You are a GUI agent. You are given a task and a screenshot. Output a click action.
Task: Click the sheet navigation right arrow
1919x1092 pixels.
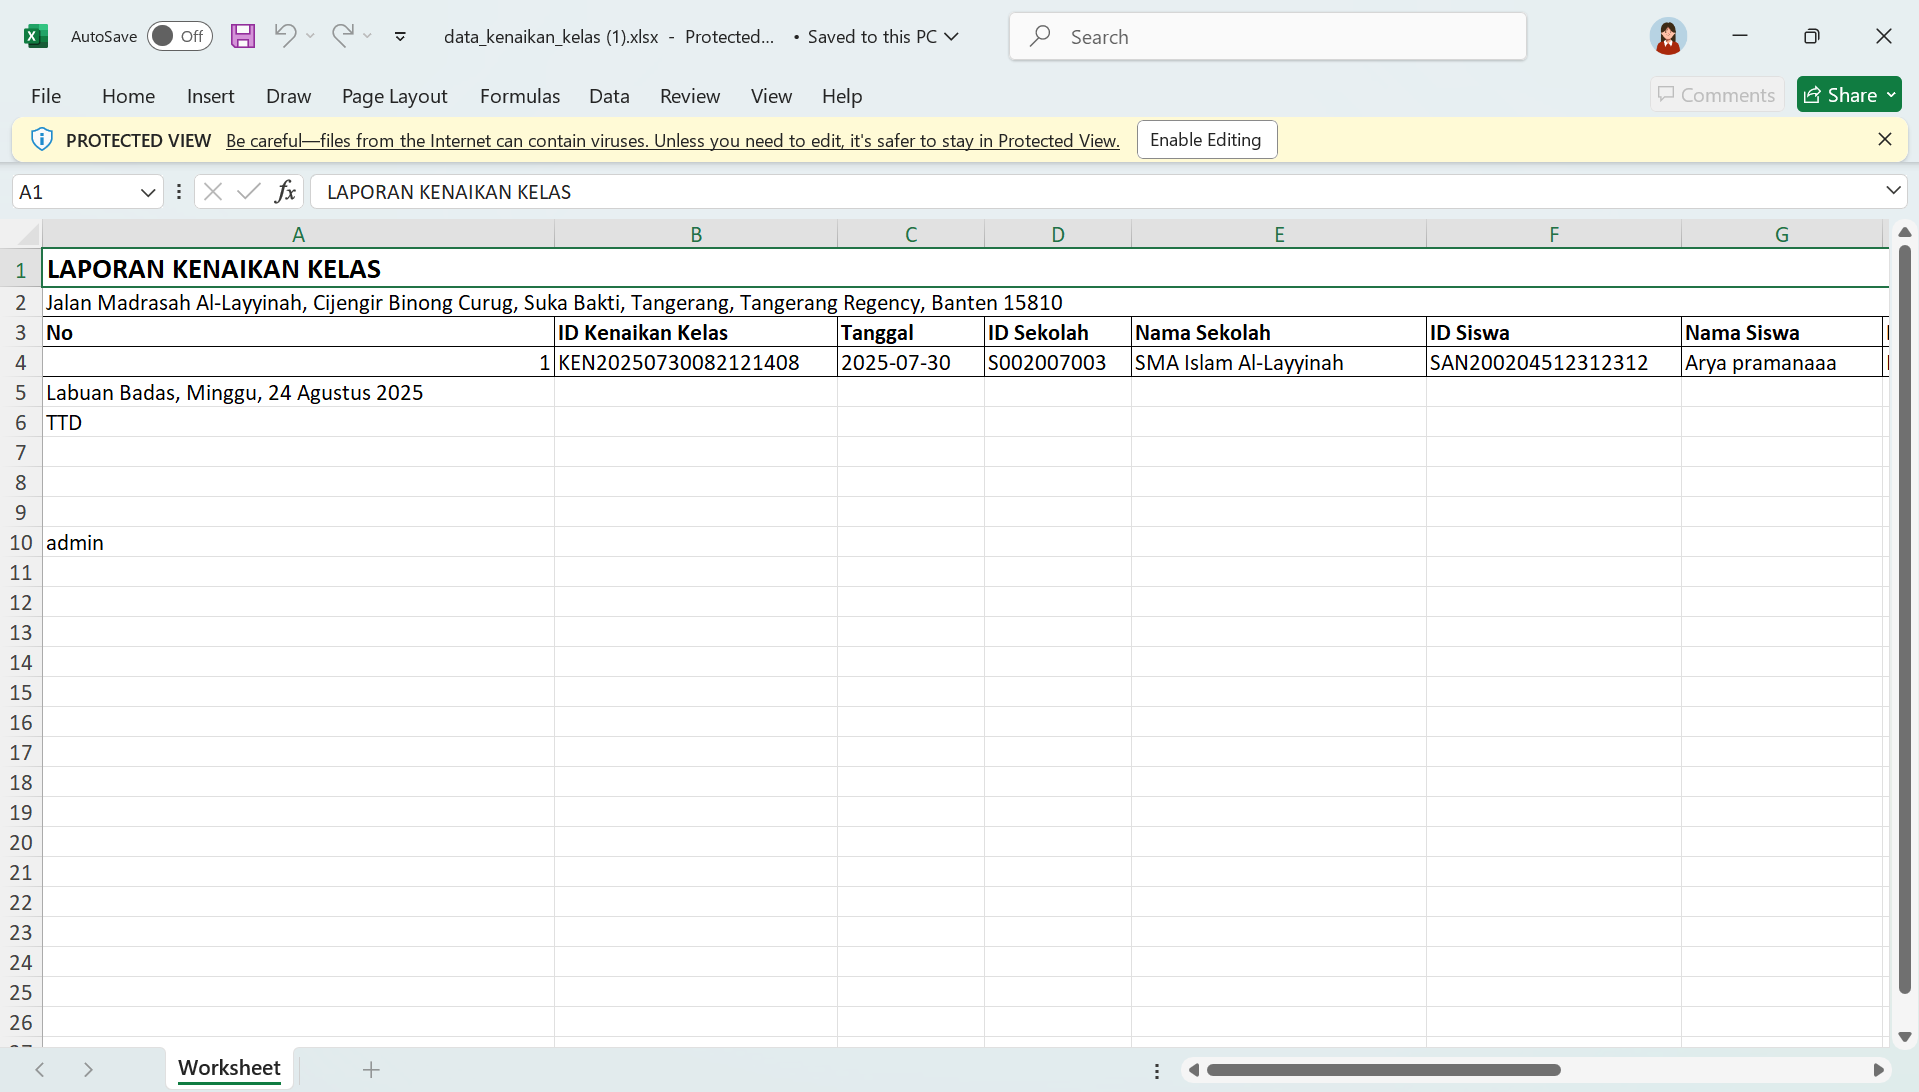pos(88,1069)
